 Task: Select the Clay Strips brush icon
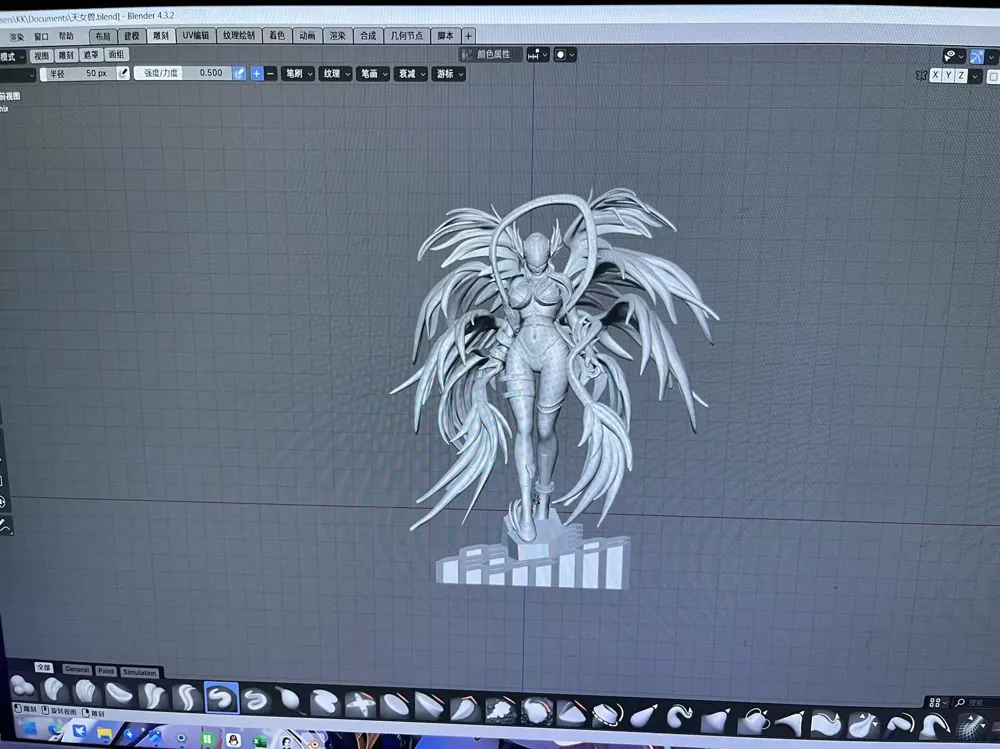point(85,692)
